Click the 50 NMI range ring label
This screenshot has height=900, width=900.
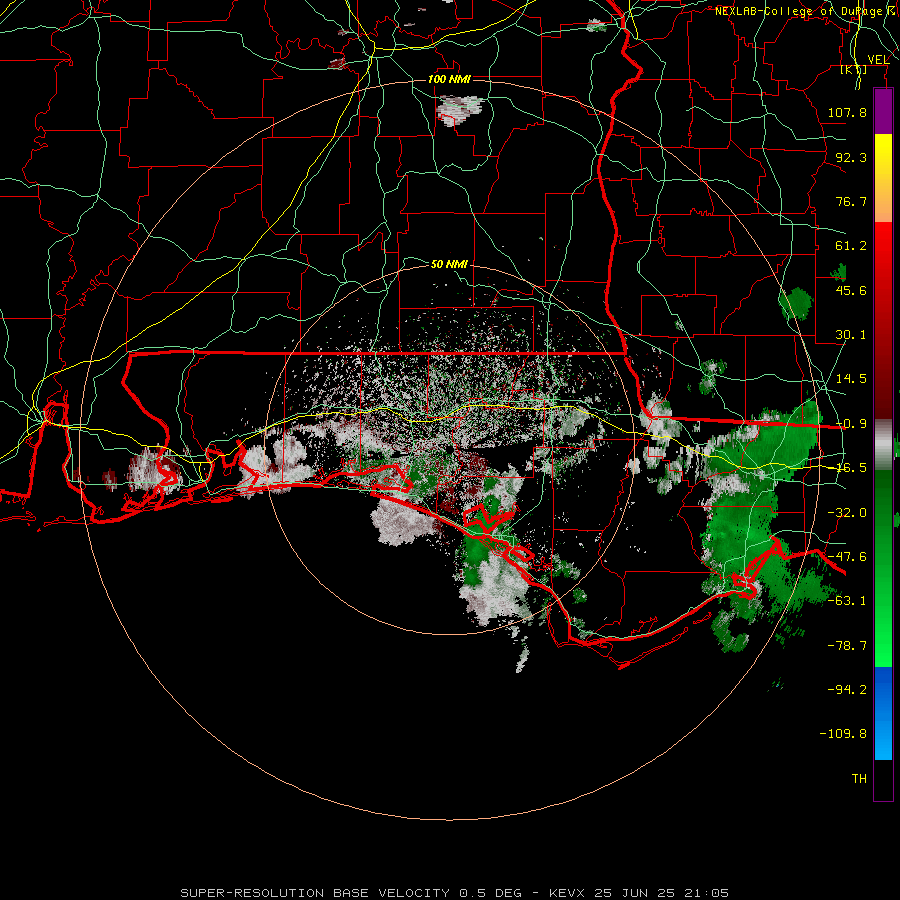449,264
